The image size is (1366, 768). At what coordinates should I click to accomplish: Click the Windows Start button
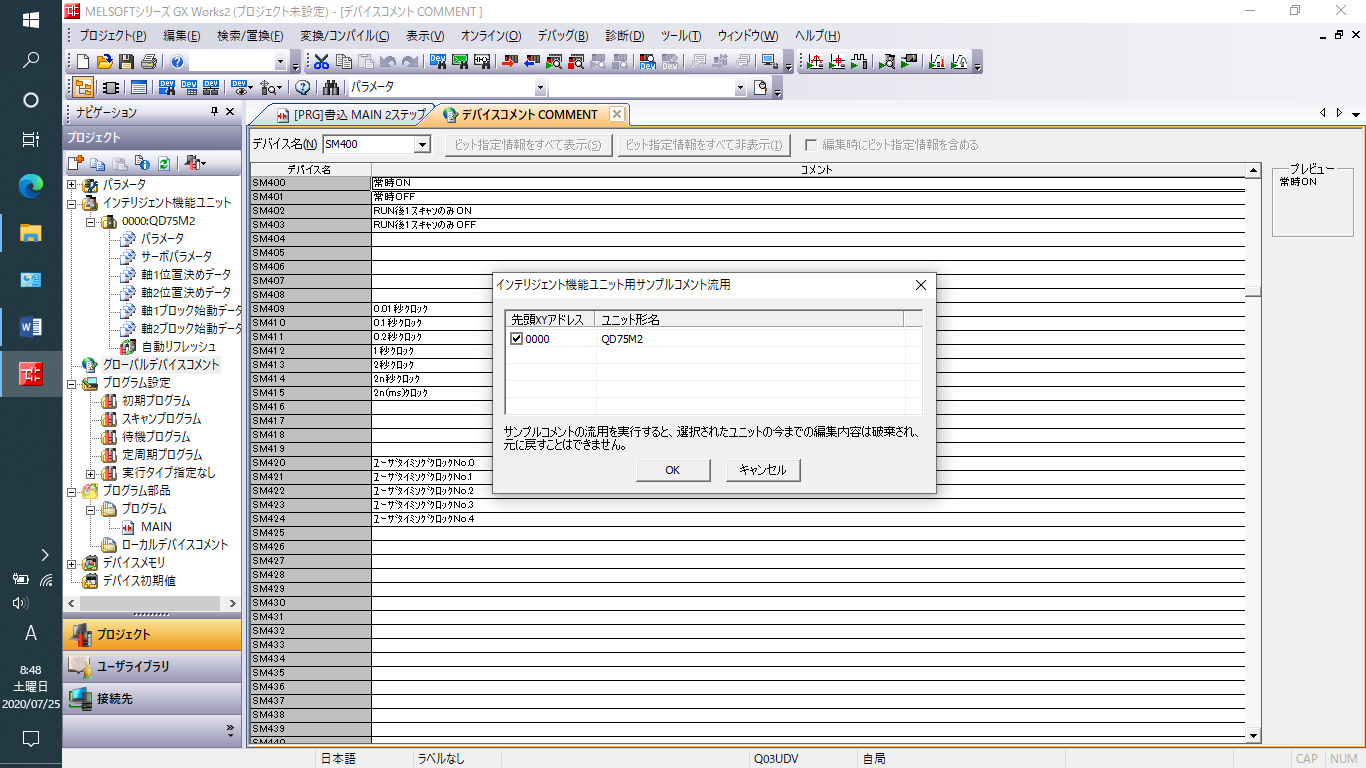coord(31,20)
